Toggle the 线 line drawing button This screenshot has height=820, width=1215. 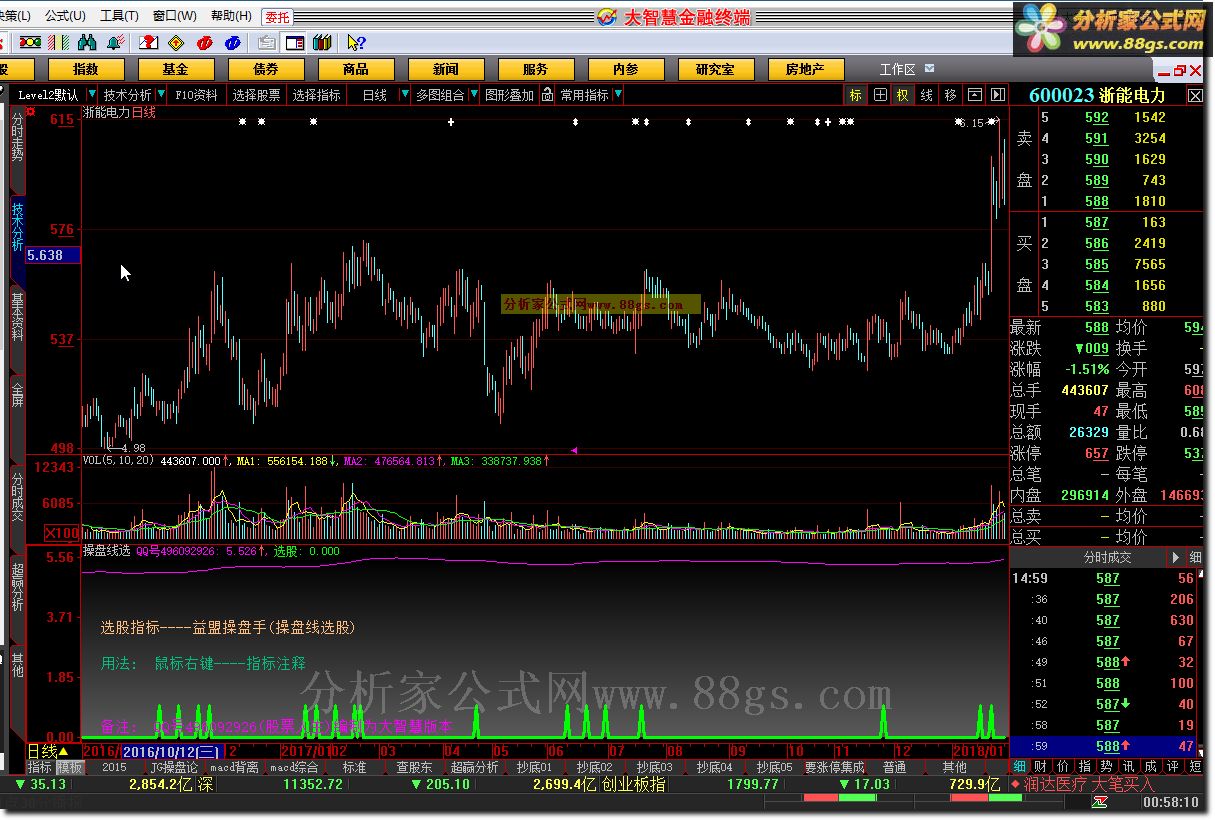click(x=927, y=95)
